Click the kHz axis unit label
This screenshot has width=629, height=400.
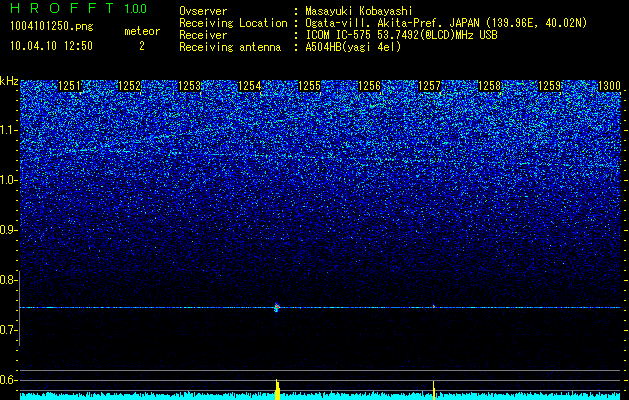pyautogui.click(x=9, y=81)
